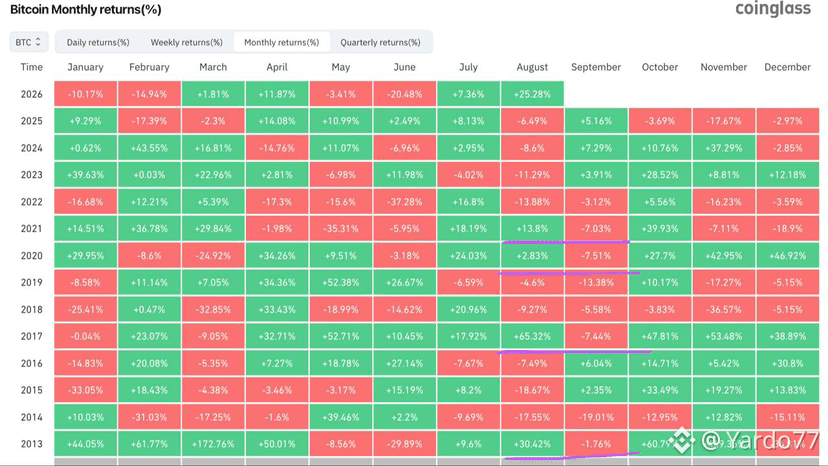Select the +172.76% March 2013 cell

[x=213, y=444]
